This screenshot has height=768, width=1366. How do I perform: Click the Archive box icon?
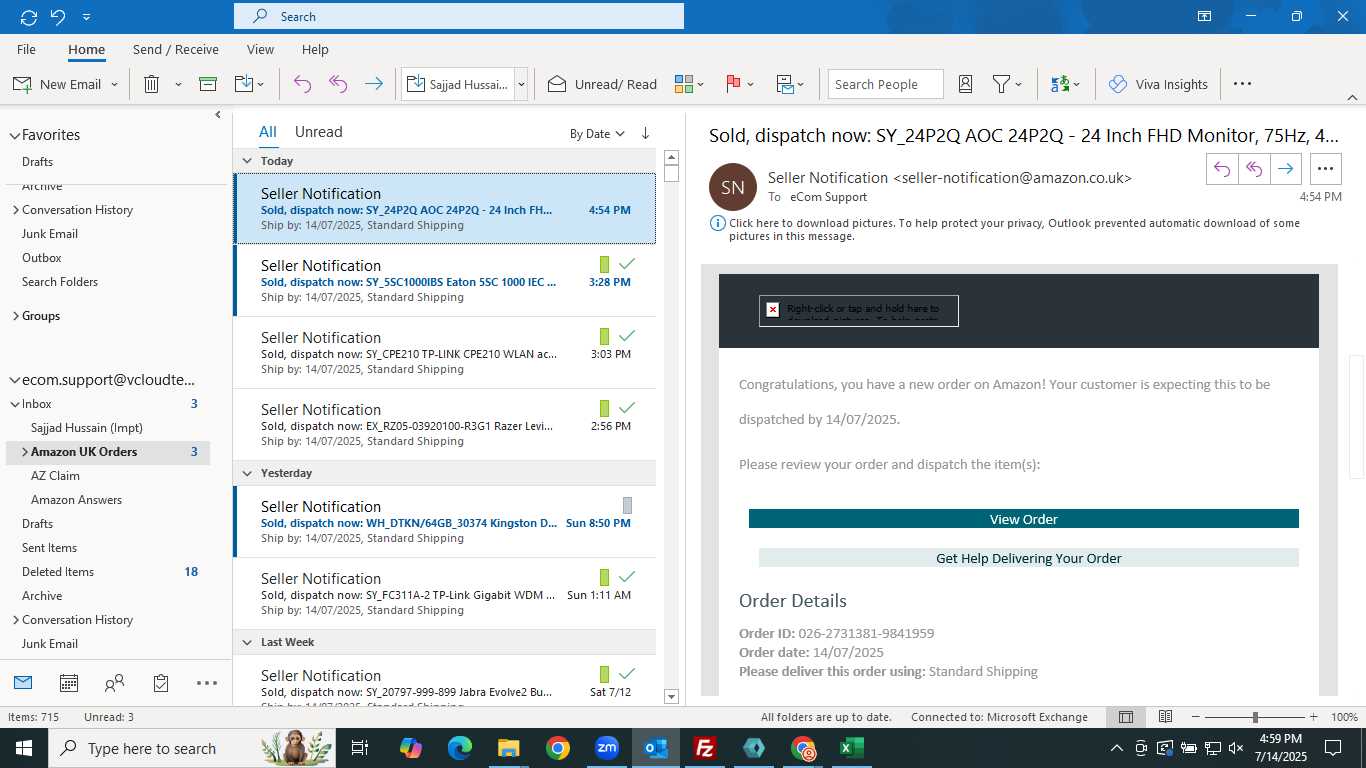point(208,84)
